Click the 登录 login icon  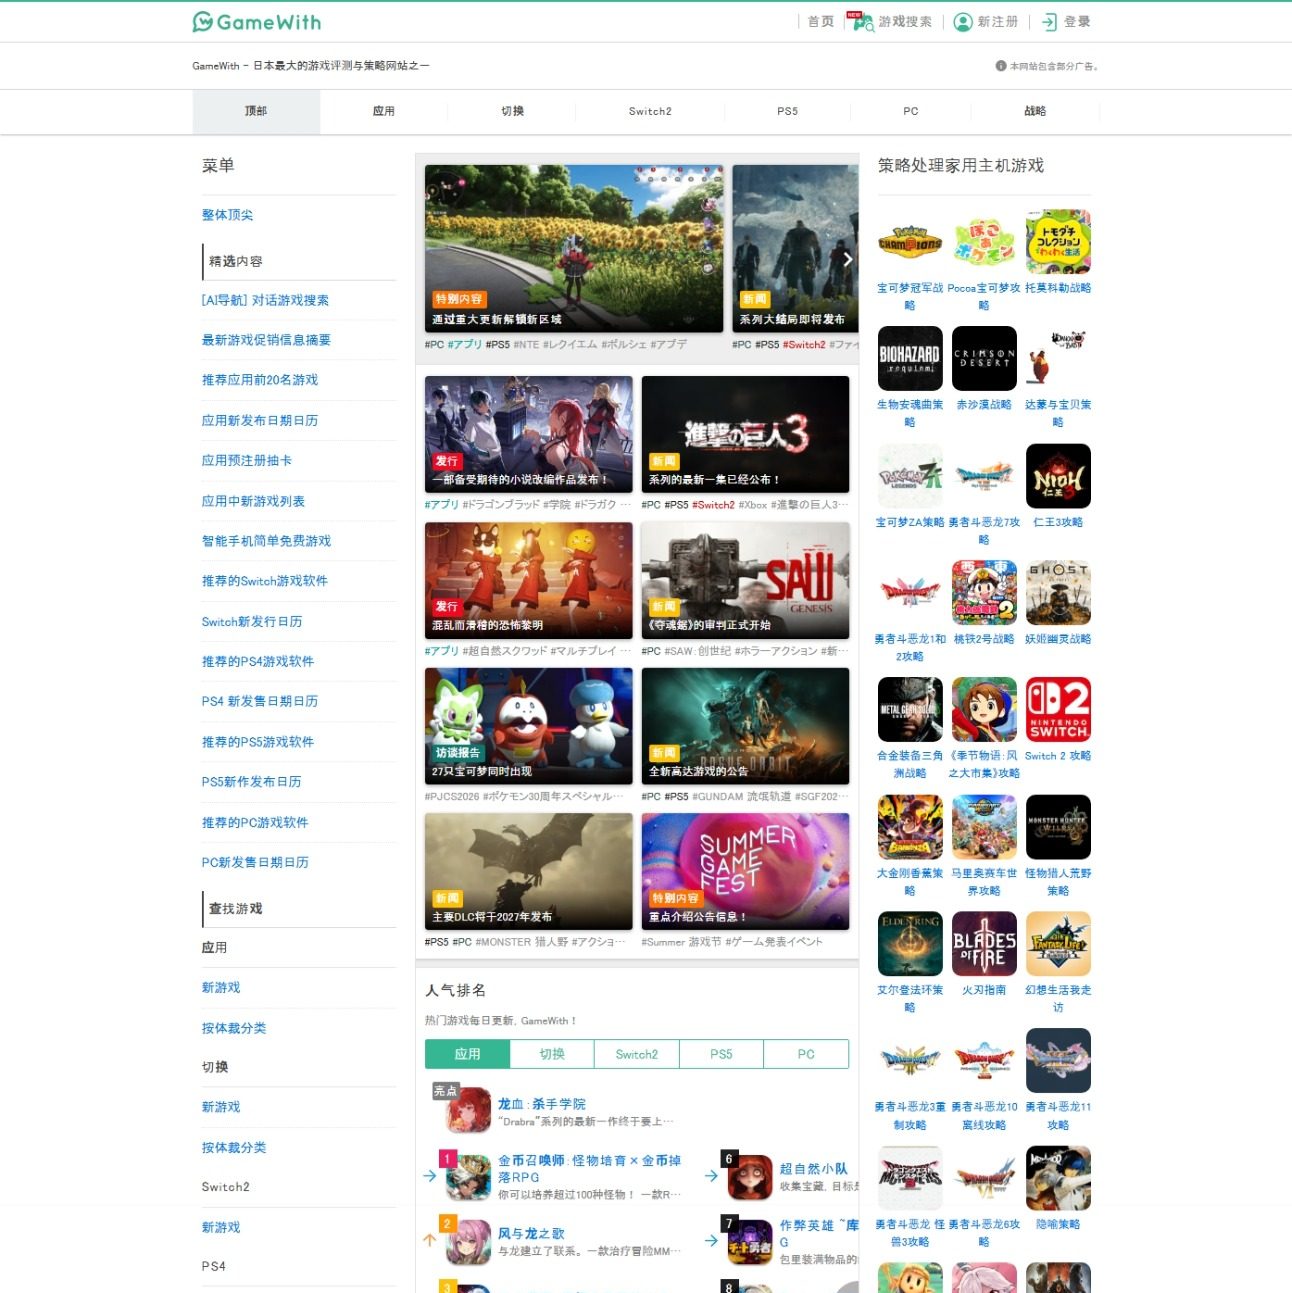tap(1049, 22)
